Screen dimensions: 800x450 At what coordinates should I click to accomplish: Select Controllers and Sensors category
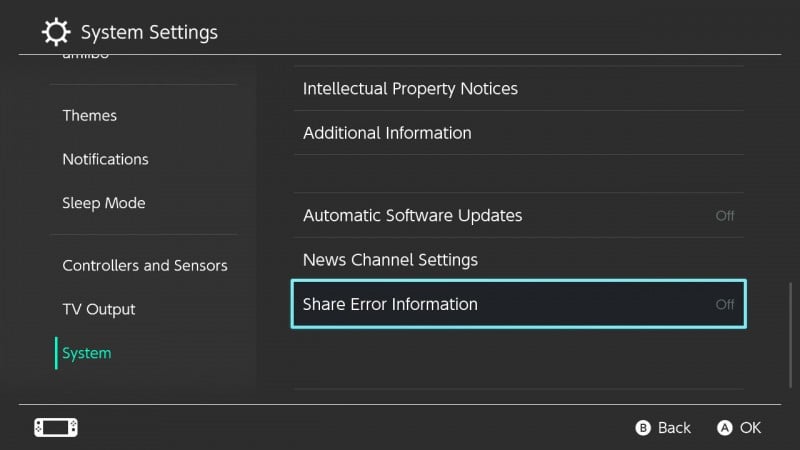[x=145, y=265]
